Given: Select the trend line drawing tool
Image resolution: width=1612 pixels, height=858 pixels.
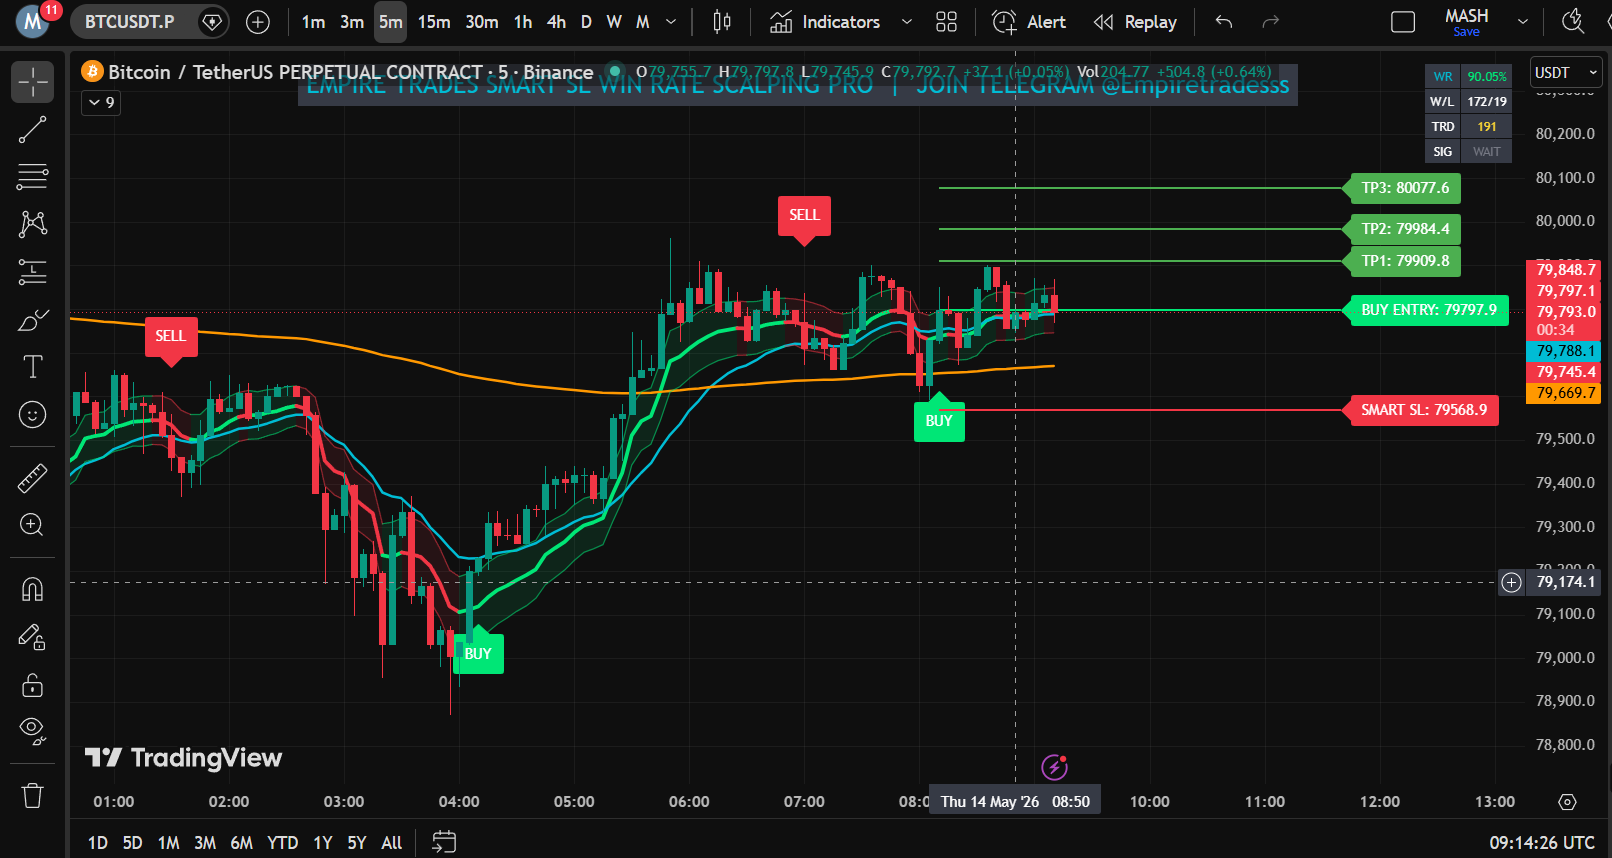Looking at the screenshot, I should coord(32,129).
